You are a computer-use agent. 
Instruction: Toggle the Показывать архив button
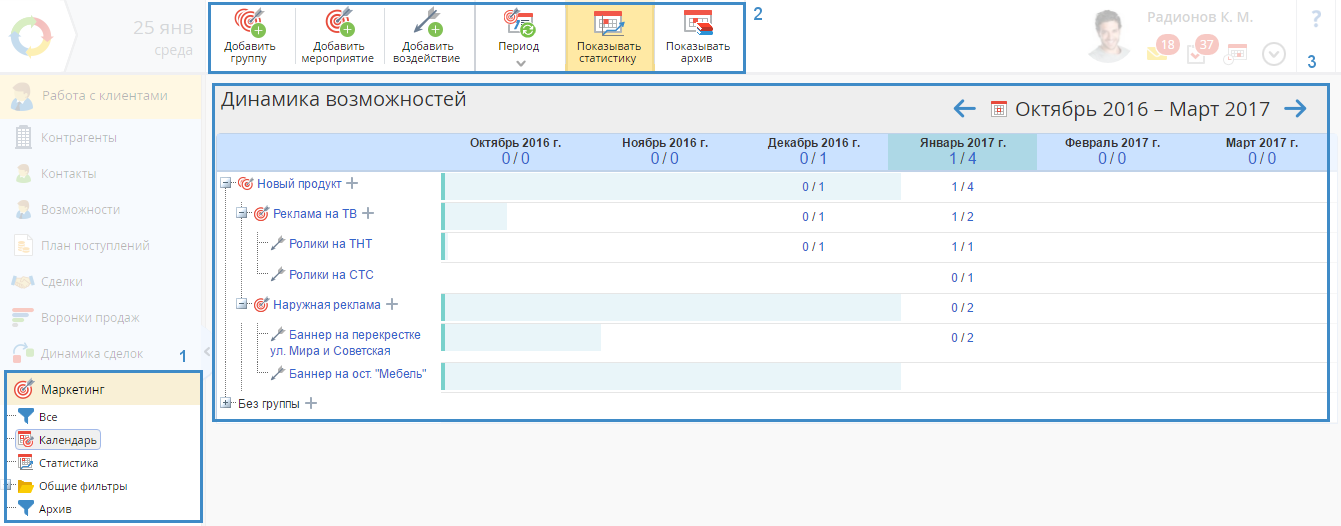tap(697, 38)
